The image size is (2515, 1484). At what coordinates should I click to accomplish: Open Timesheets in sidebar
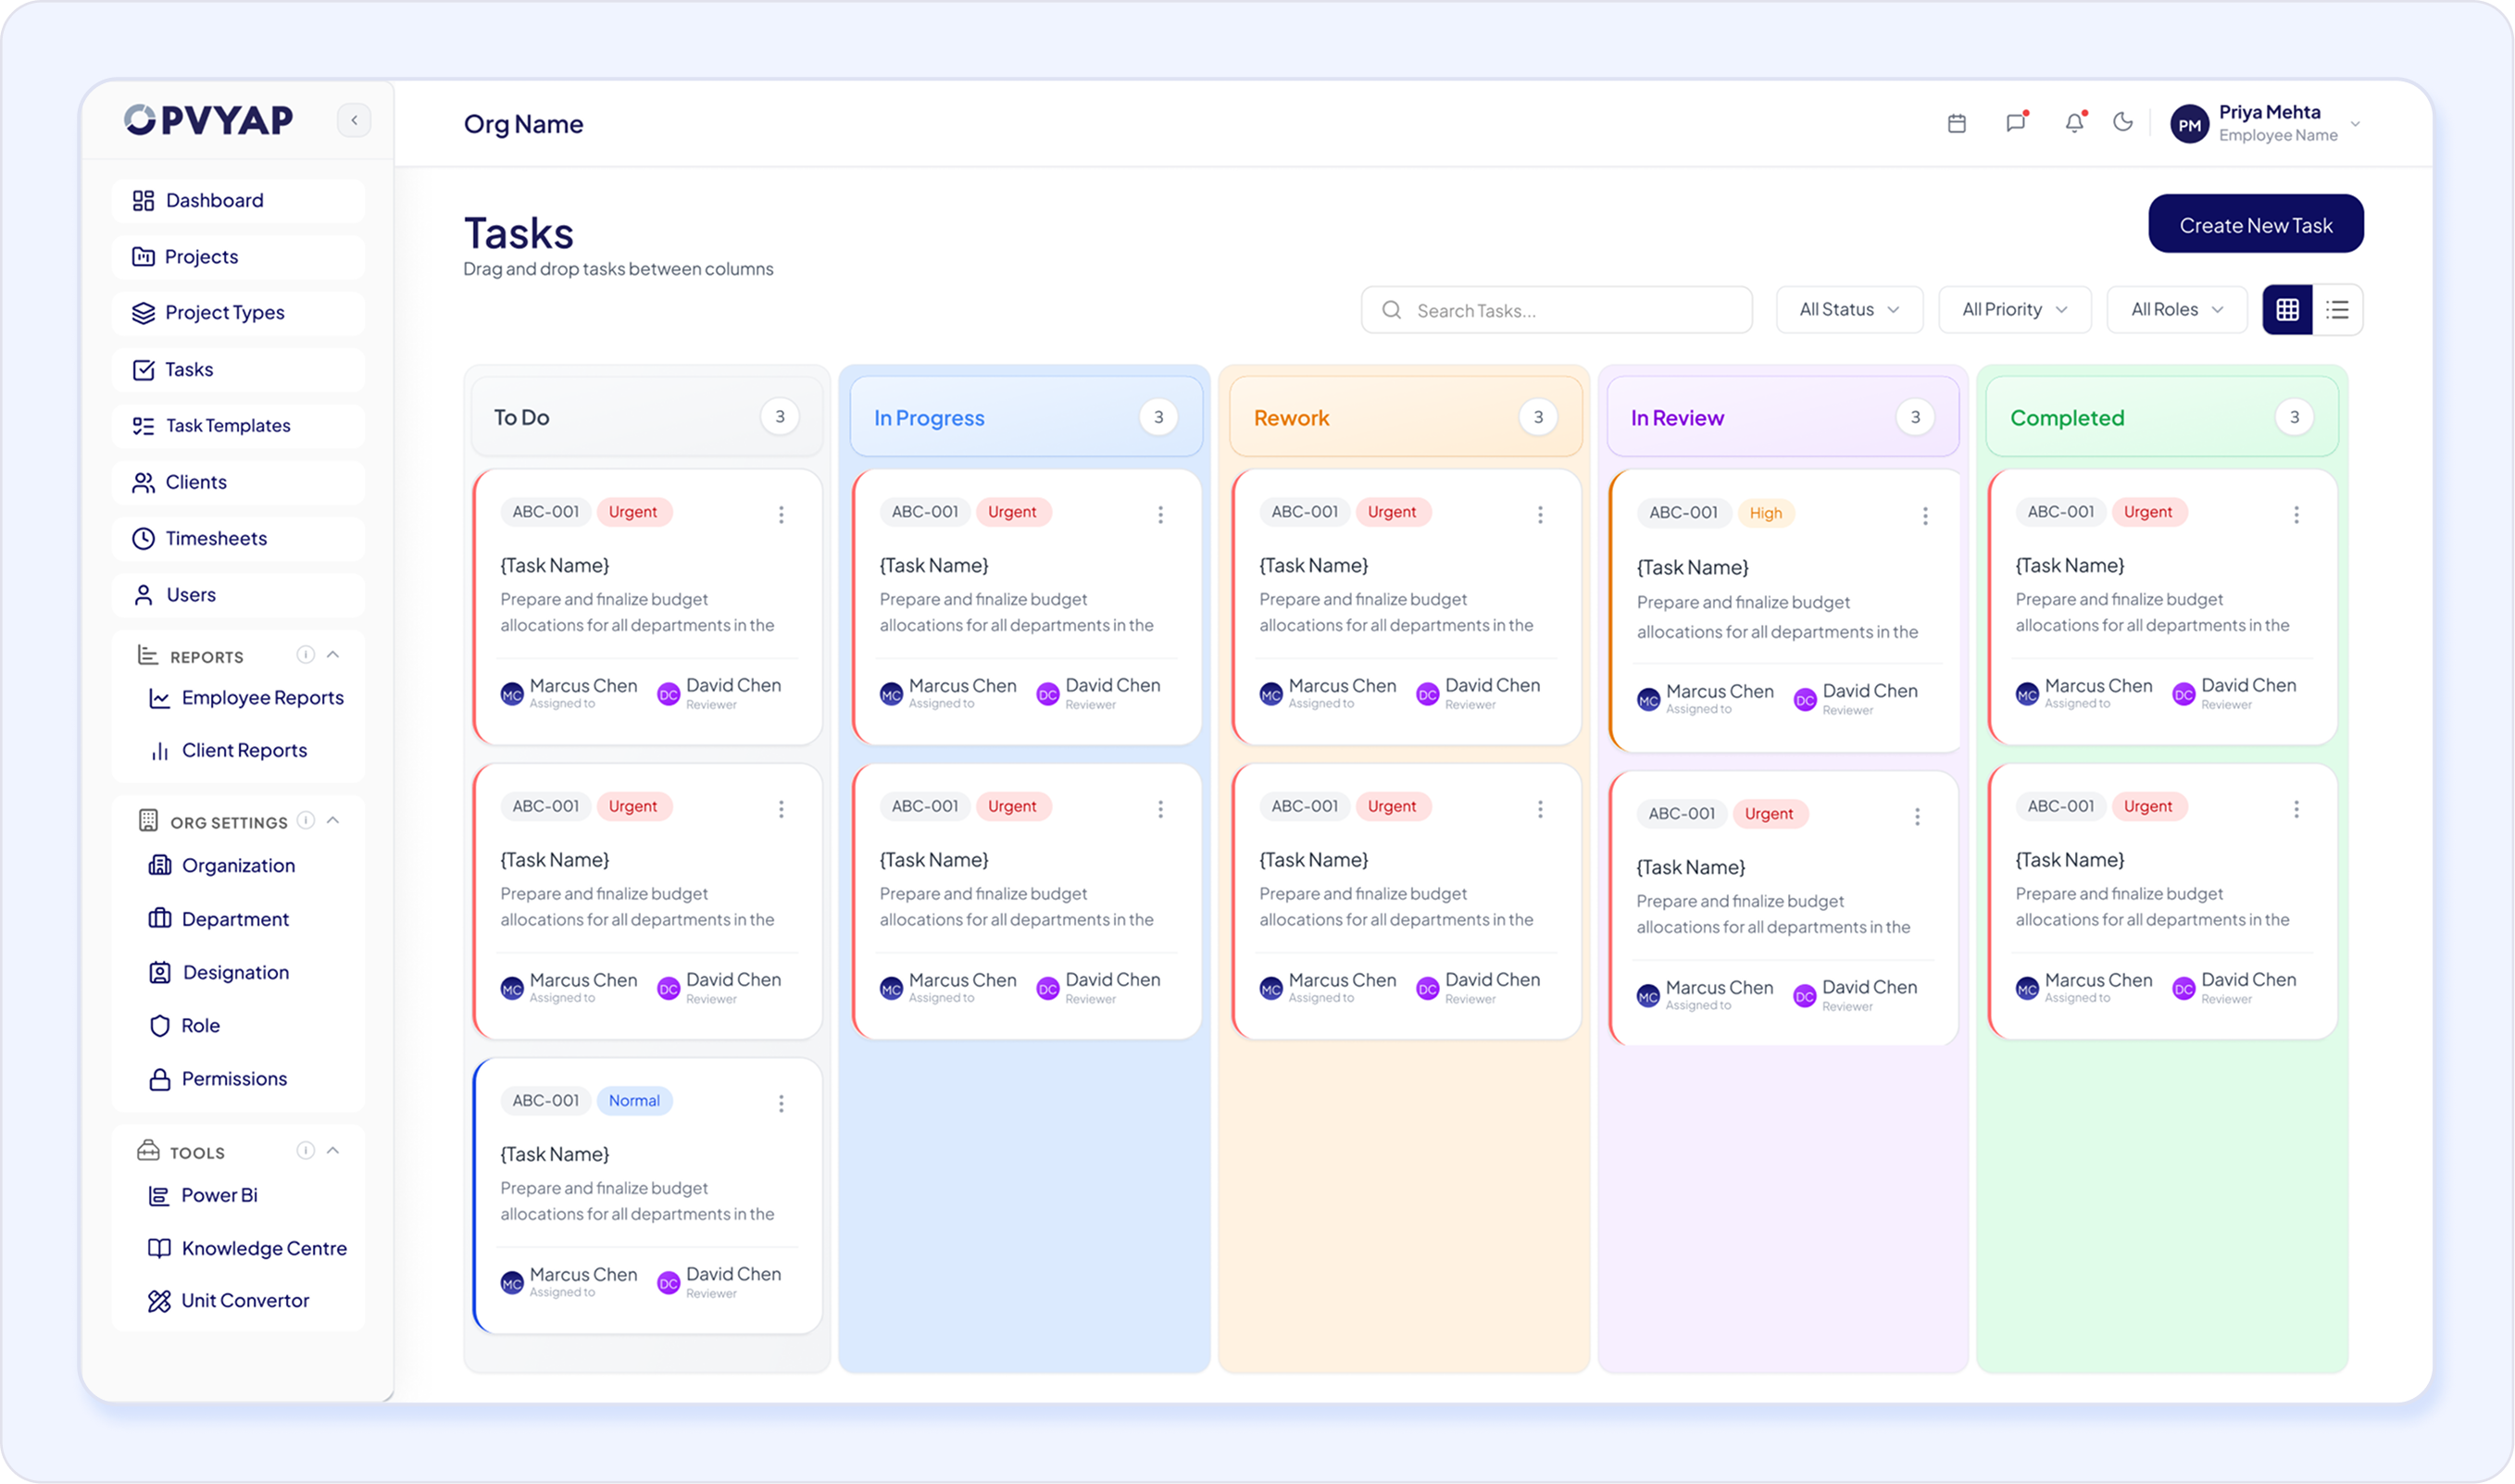238,539
